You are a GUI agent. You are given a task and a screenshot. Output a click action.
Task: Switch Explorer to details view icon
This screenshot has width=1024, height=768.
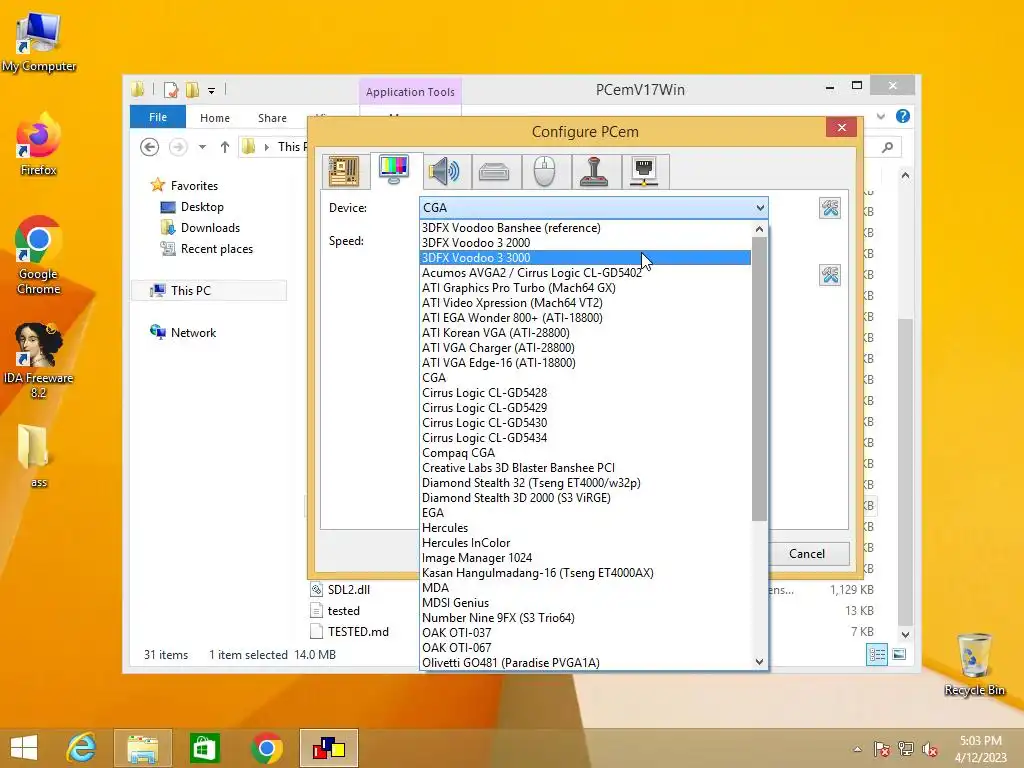coord(877,654)
